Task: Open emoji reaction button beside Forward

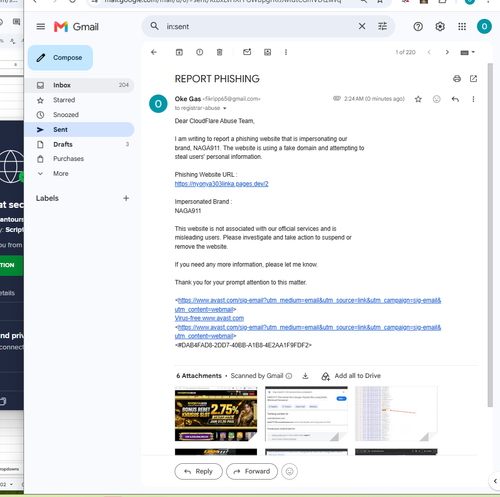Action: (x=289, y=471)
